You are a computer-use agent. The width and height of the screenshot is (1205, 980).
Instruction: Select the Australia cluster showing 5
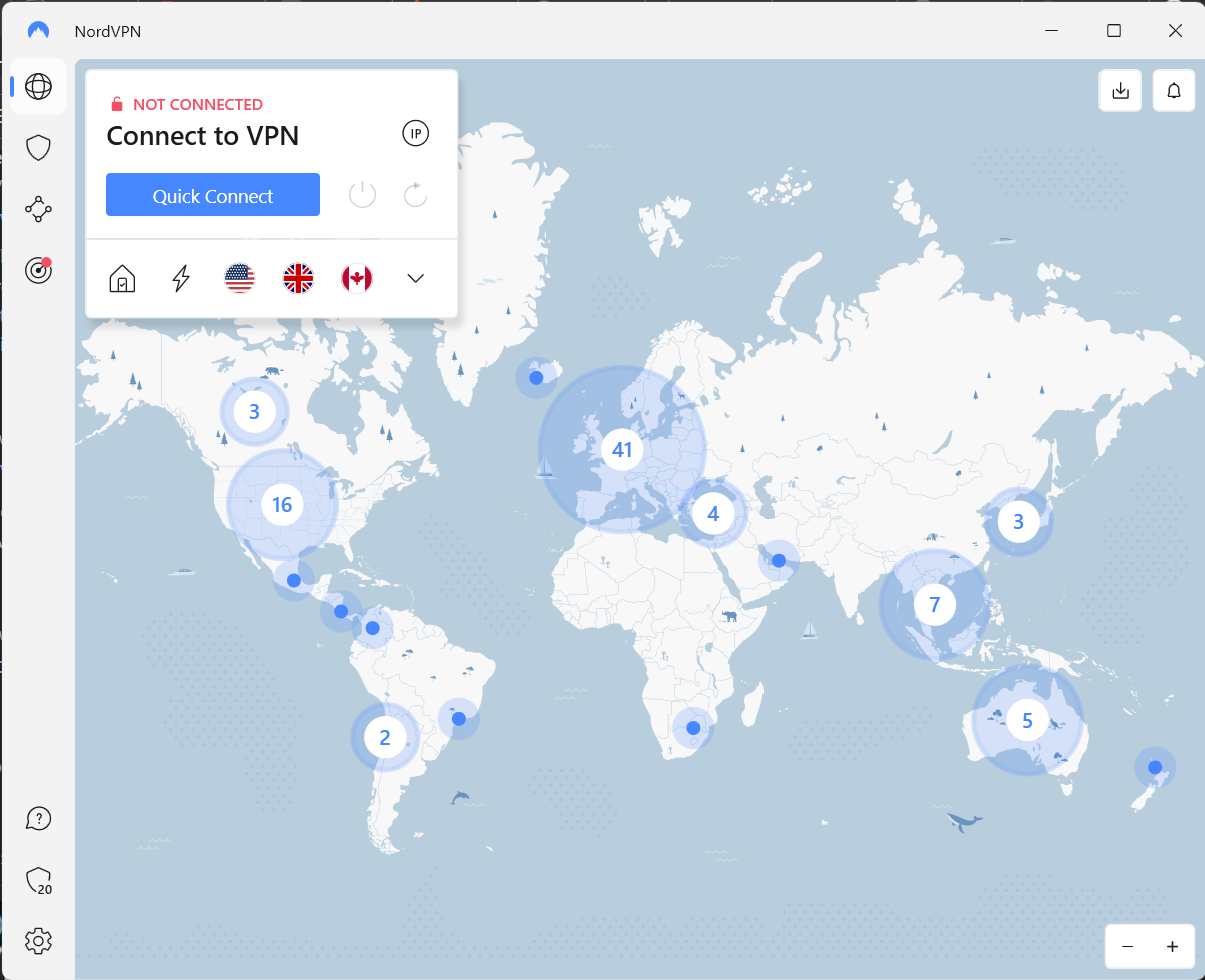click(1027, 719)
